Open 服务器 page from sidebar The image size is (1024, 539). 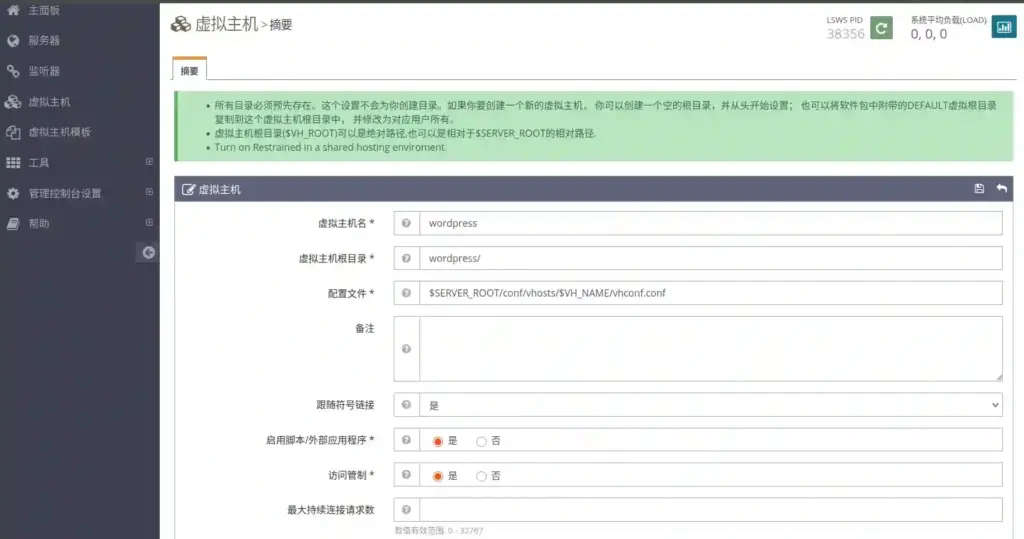(x=44, y=41)
